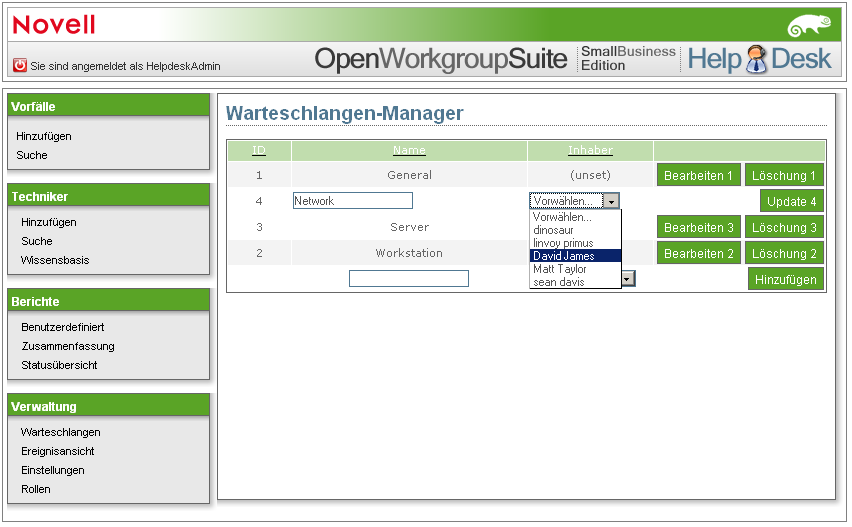Open 'Suche' under Techniker

point(37,241)
